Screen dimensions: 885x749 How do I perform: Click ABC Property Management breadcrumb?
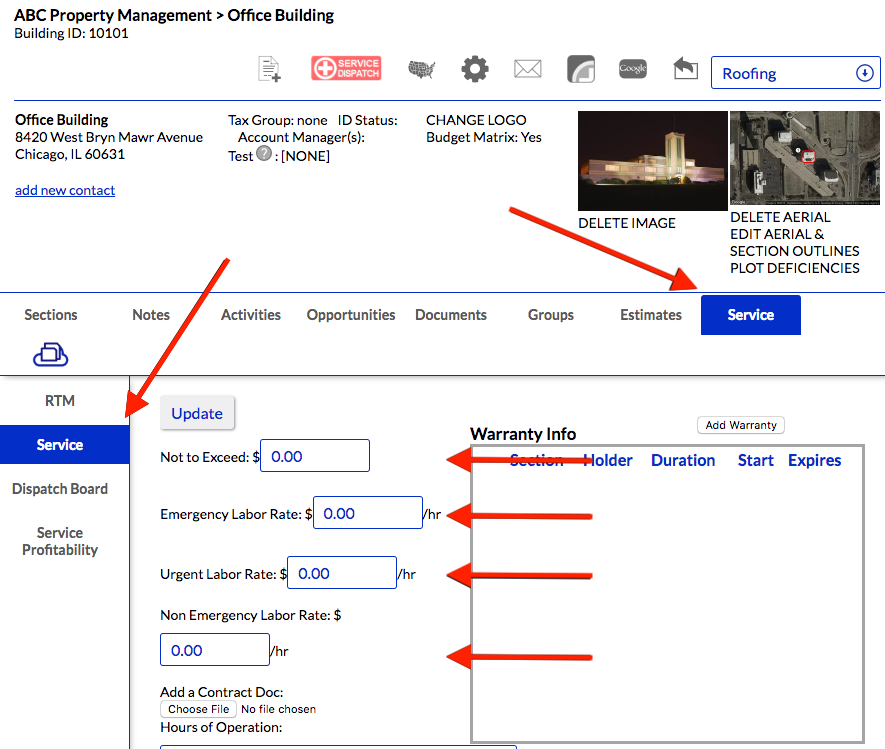coord(113,15)
